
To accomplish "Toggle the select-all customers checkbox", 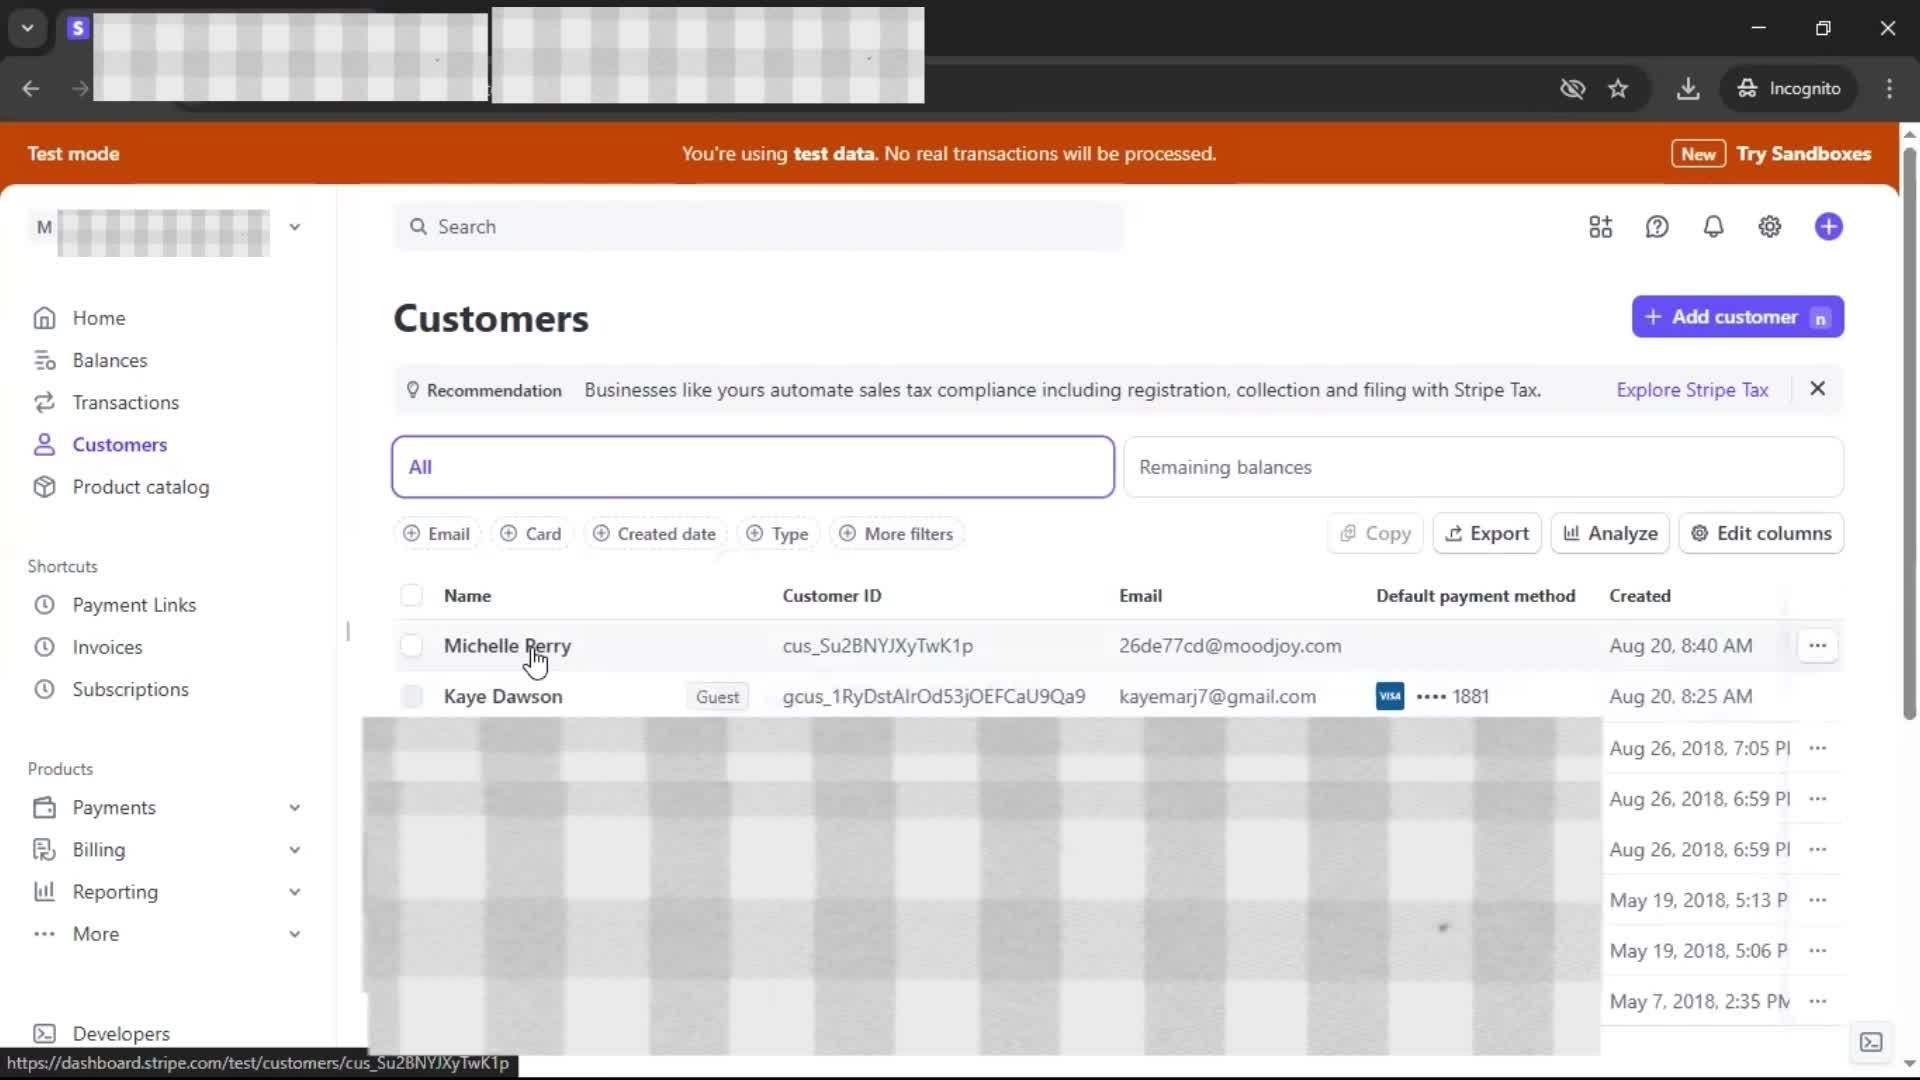I will [411, 596].
